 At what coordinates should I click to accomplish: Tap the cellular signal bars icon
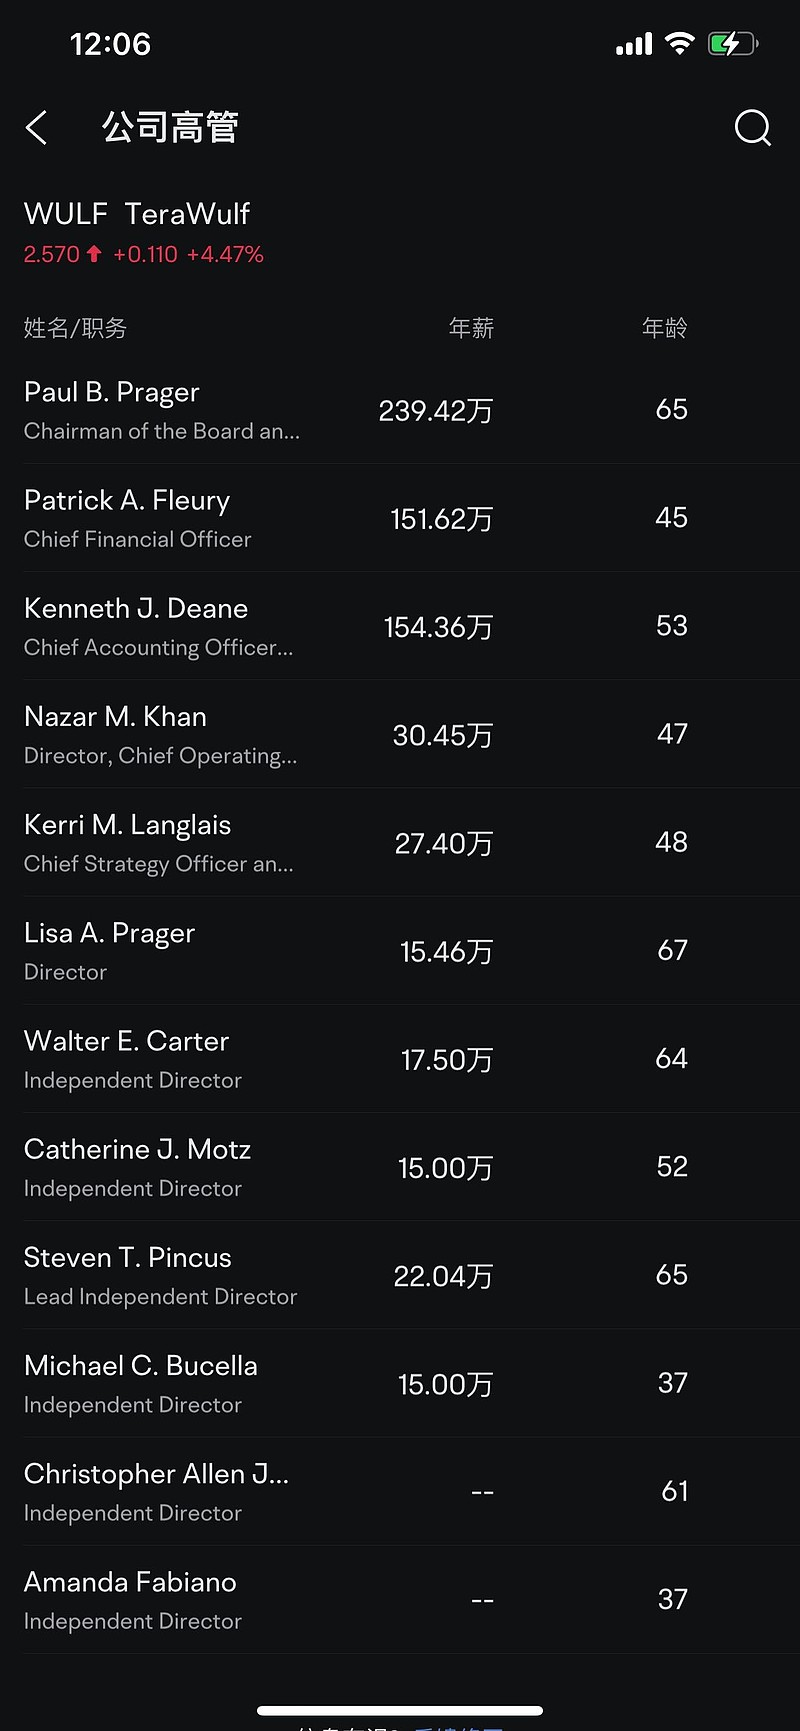click(x=634, y=44)
